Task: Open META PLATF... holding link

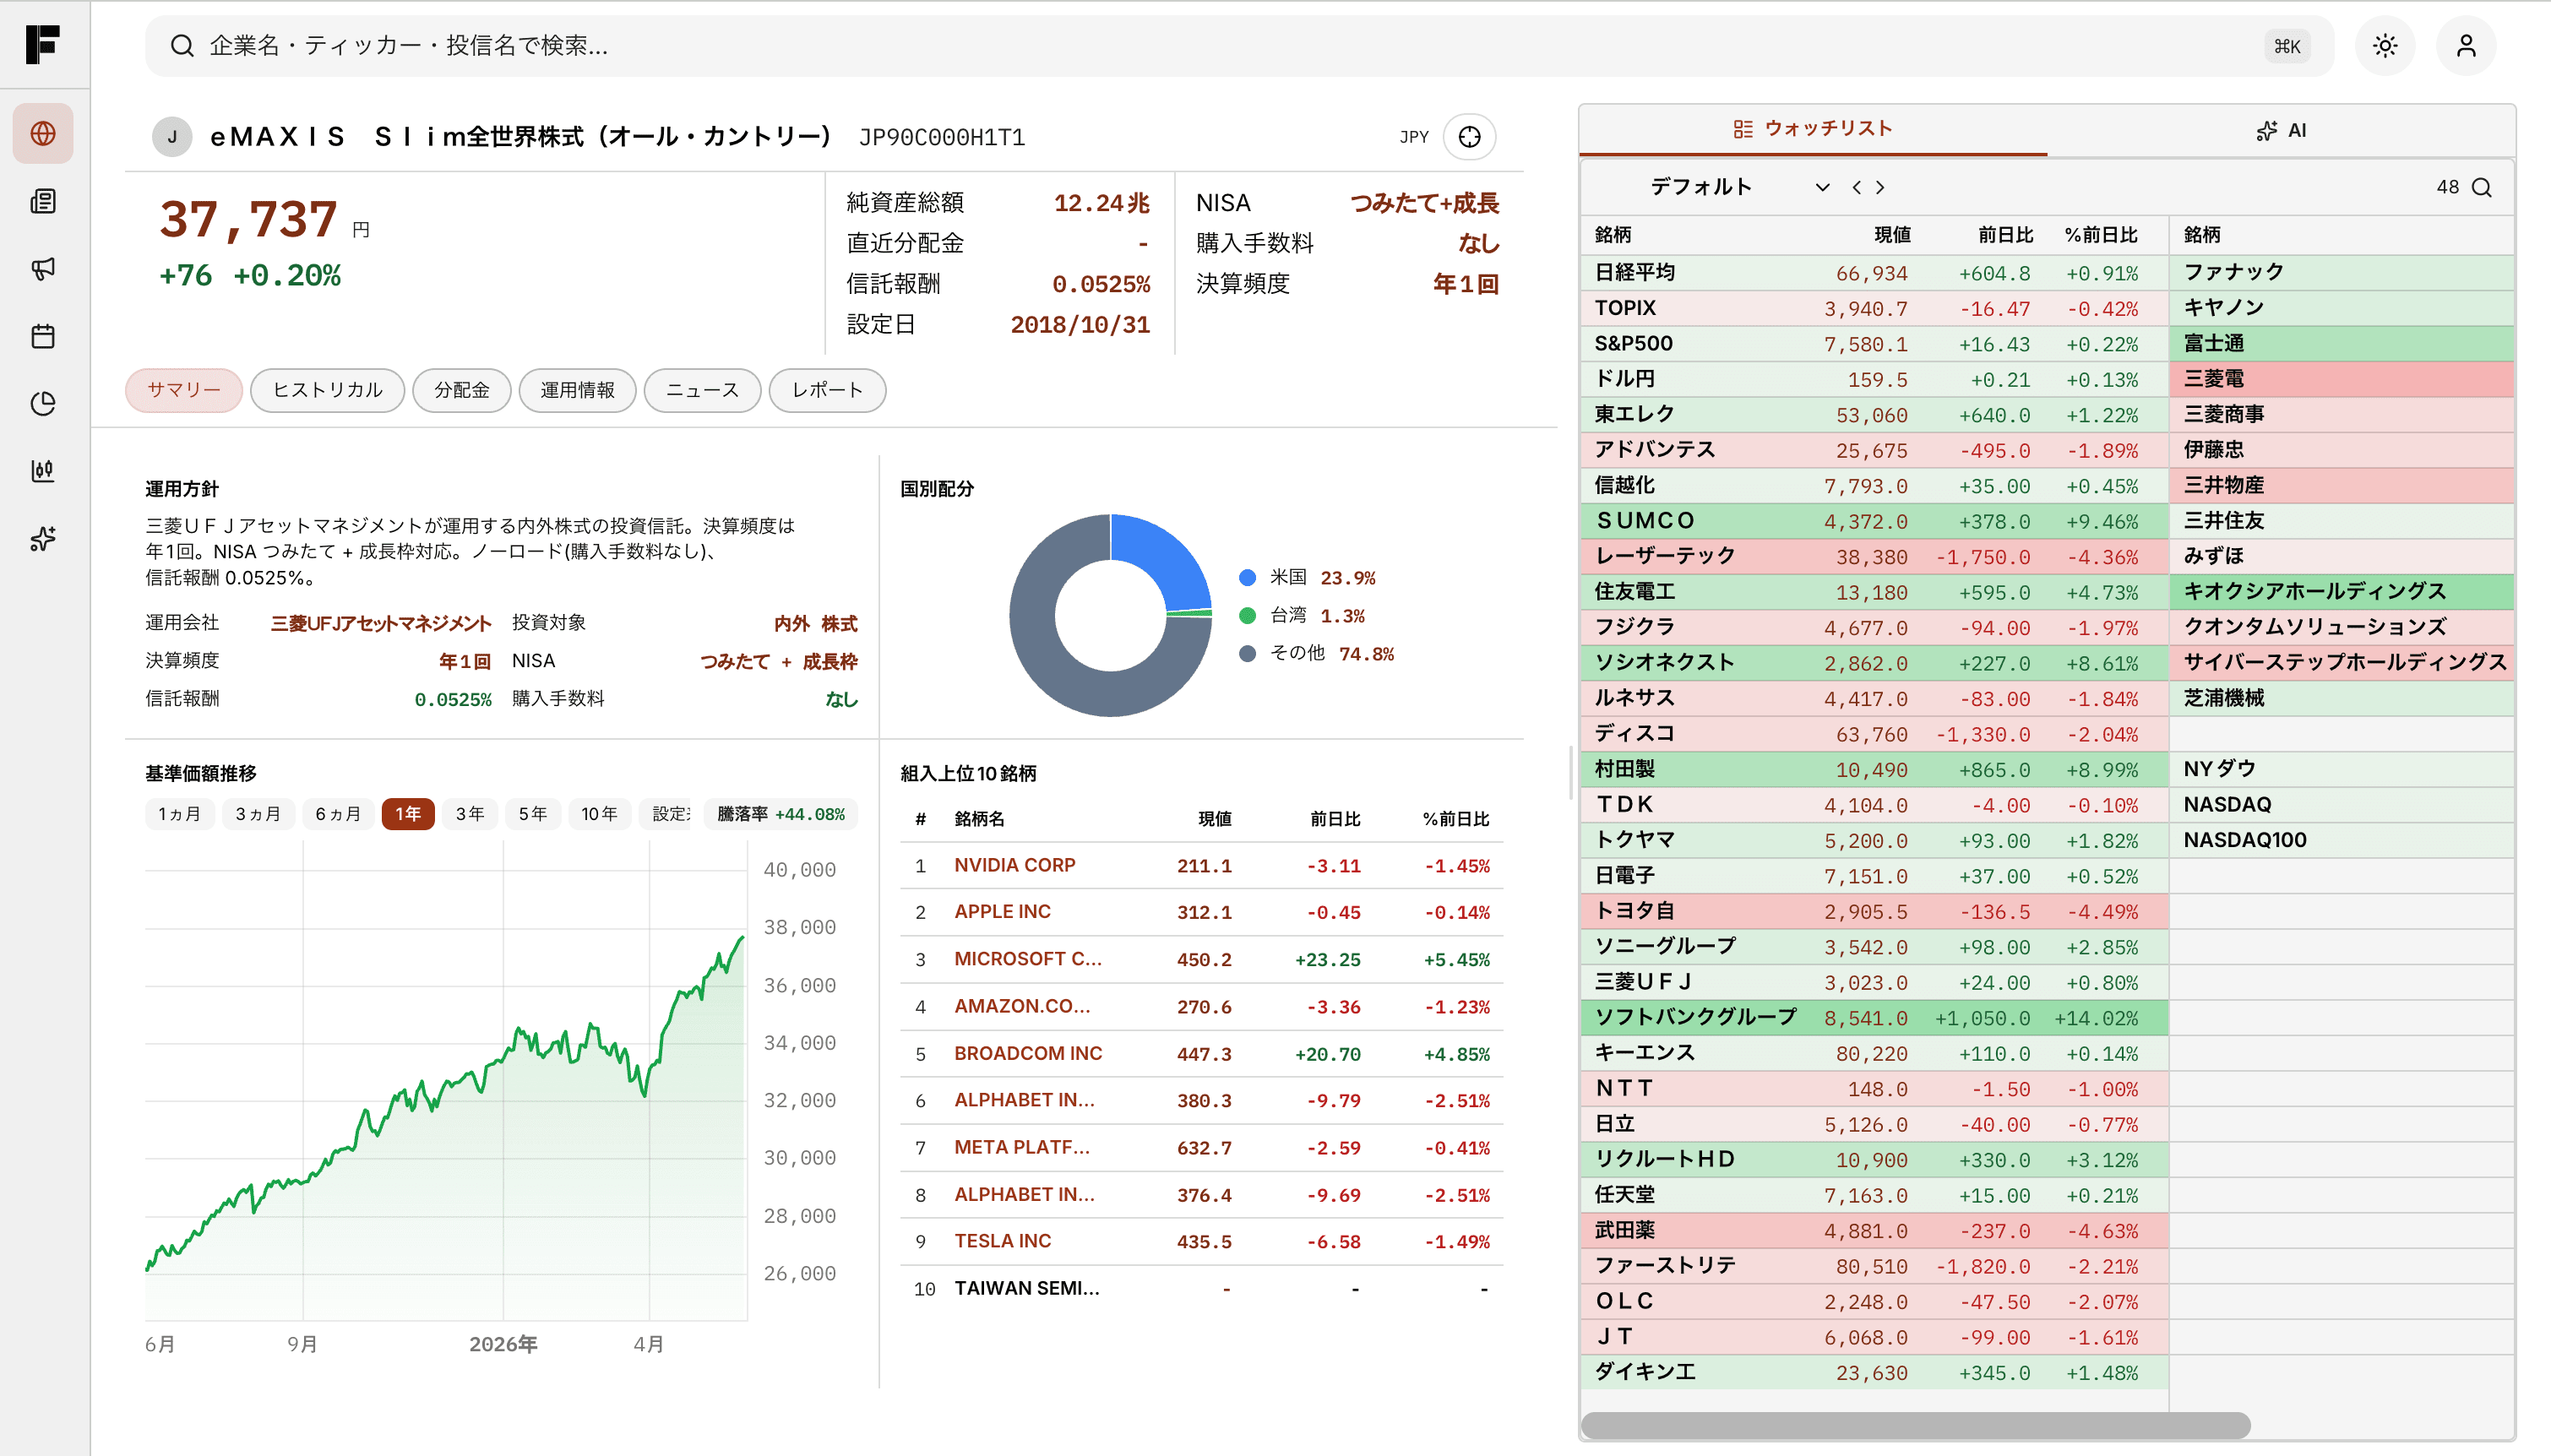Action: tap(1022, 1148)
